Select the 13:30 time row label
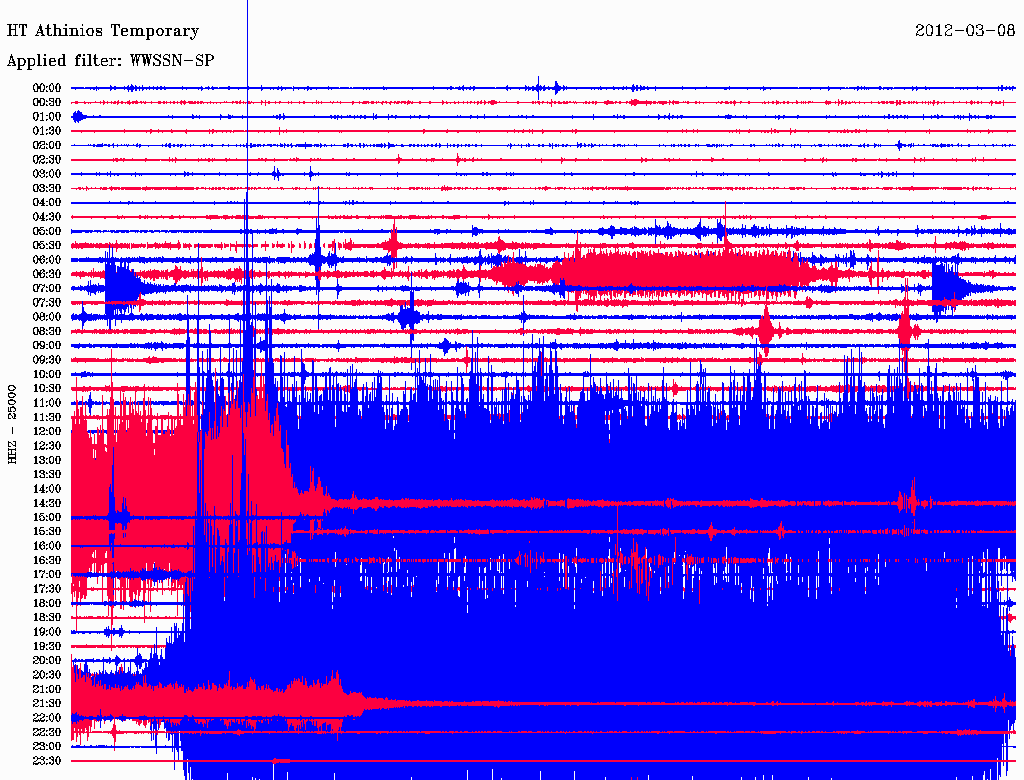This screenshot has height=780, width=1024. coord(47,474)
